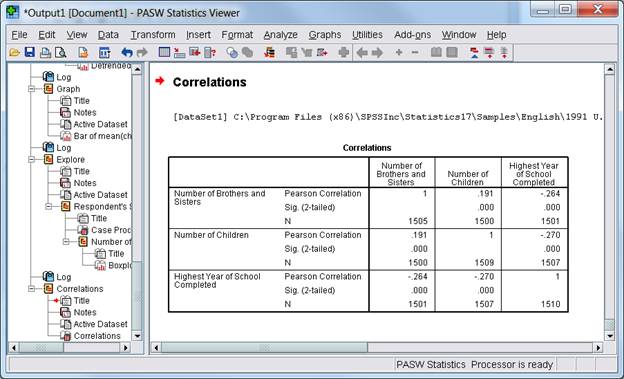Collapse the Number of node in outline
624x379 pixels.
[x=66, y=242]
